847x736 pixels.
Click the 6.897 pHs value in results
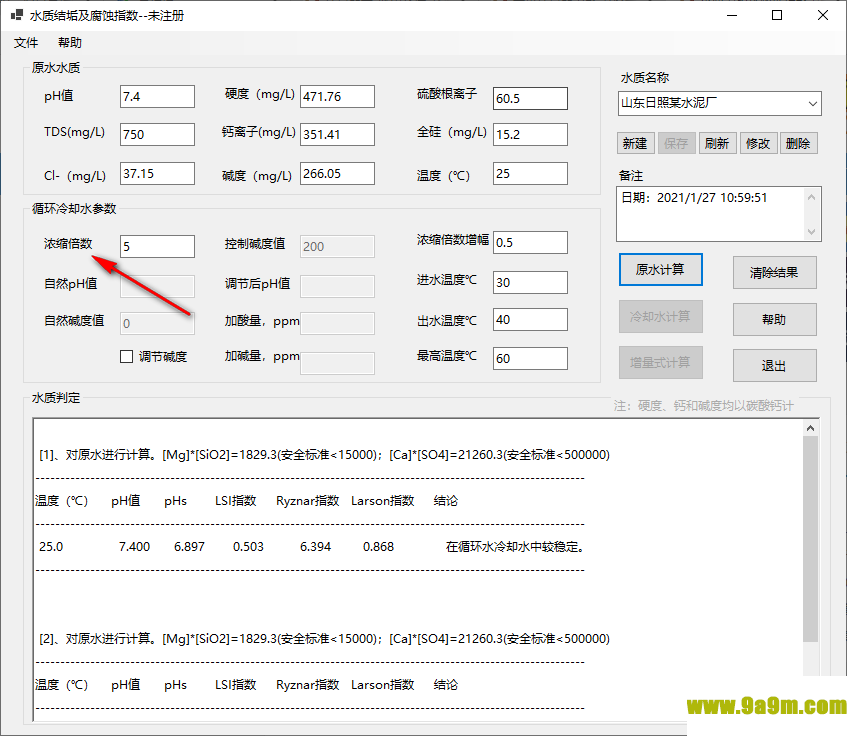[189, 547]
